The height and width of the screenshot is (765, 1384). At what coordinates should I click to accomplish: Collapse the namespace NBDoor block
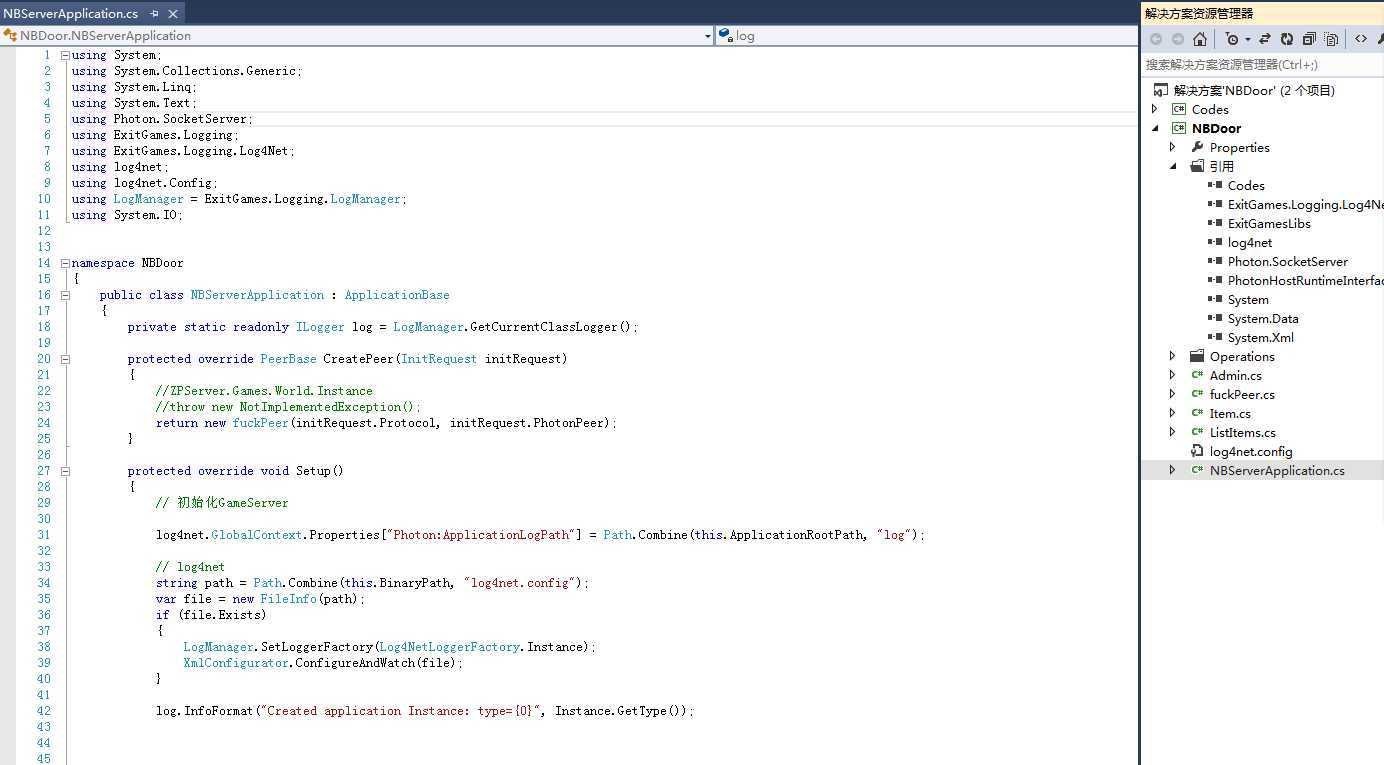pos(65,263)
